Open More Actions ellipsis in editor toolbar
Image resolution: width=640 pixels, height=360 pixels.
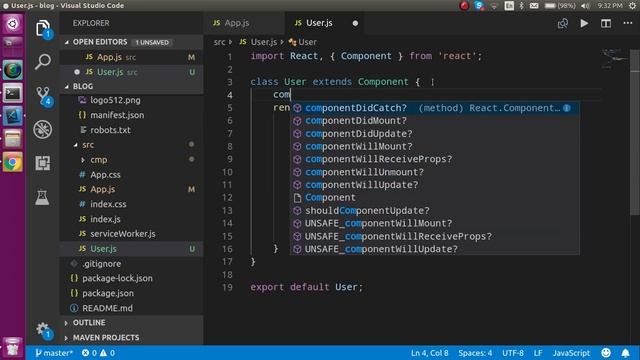coord(628,23)
